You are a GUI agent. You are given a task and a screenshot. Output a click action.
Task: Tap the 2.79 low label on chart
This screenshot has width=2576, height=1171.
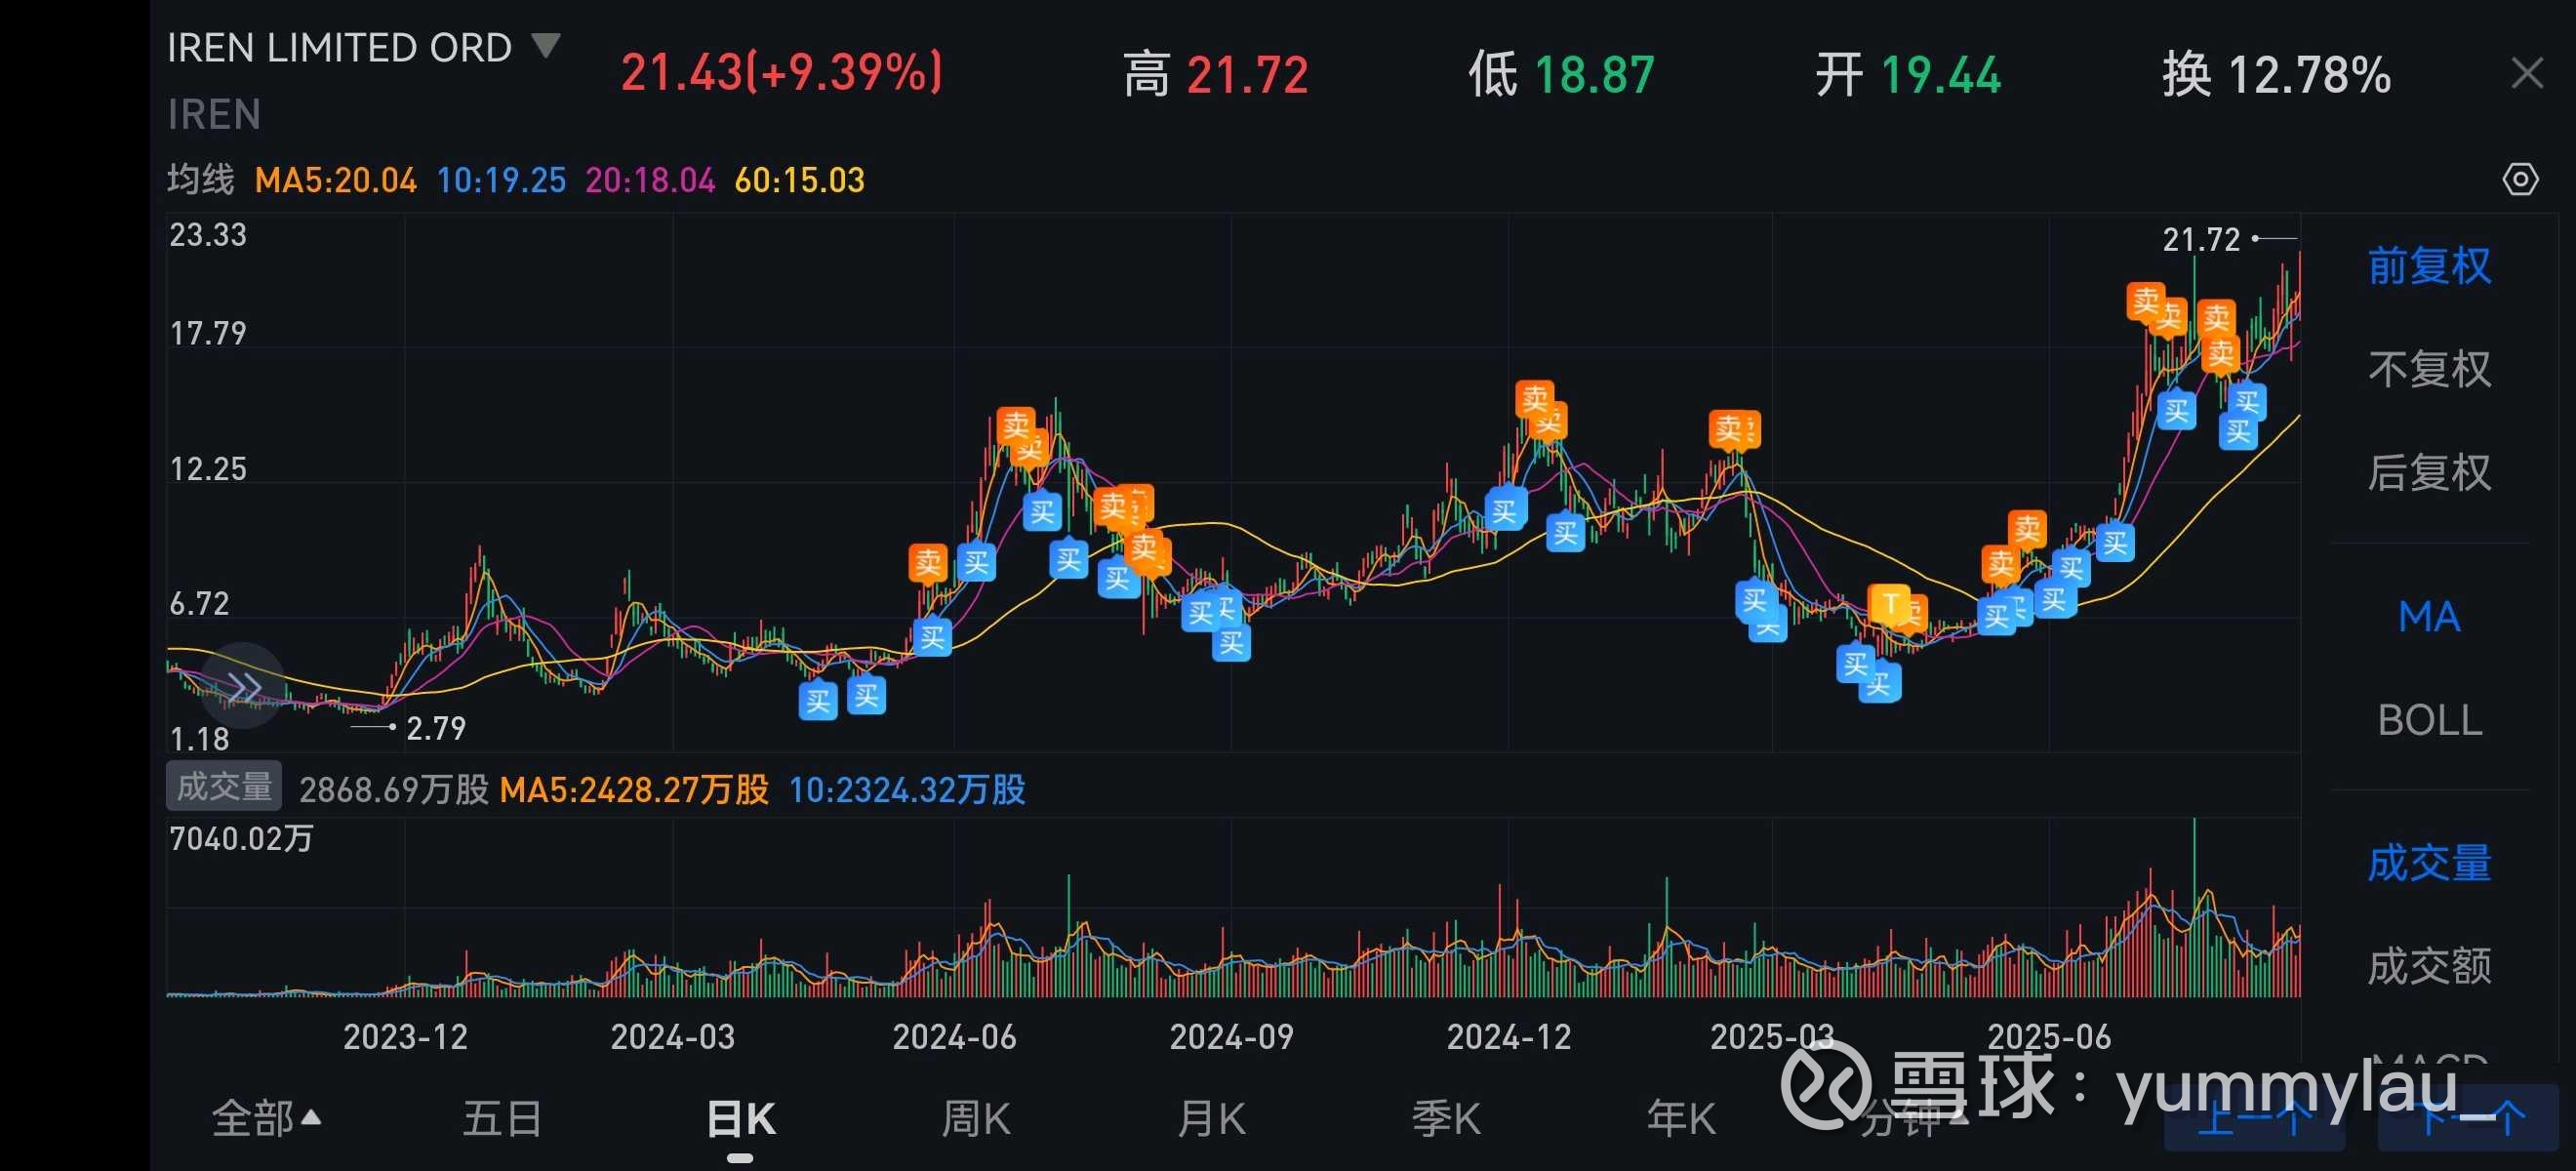click(x=436, y=728)
